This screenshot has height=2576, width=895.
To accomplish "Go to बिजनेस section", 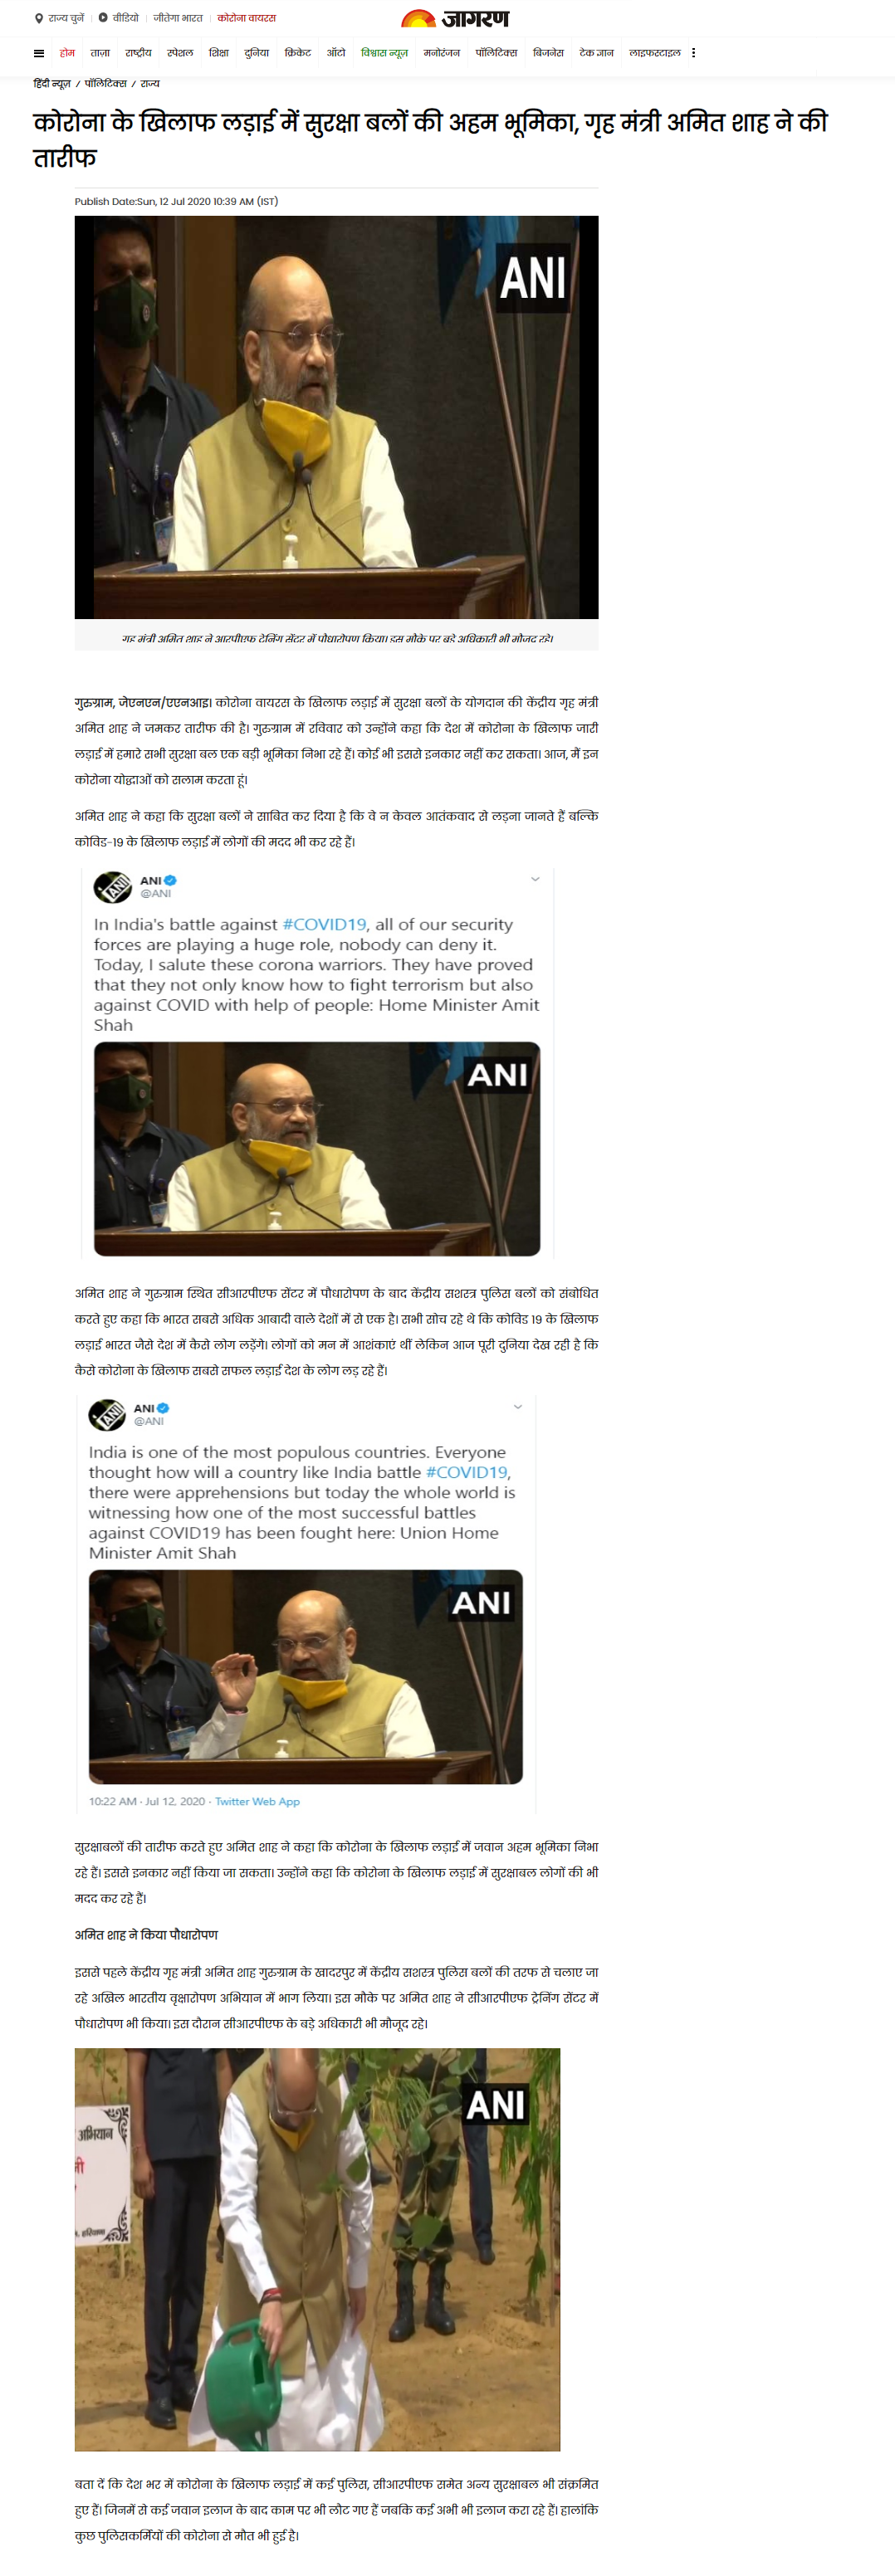I will [x=548, y=53].
